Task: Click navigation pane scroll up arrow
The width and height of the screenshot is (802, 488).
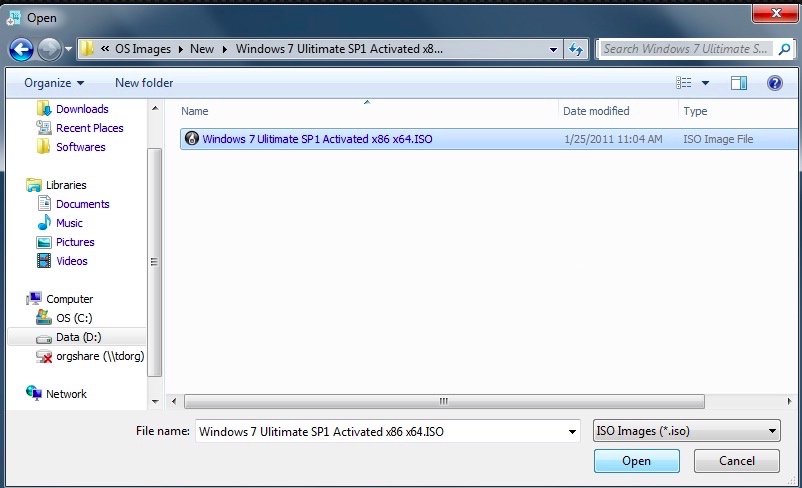Action: (155, 108)
